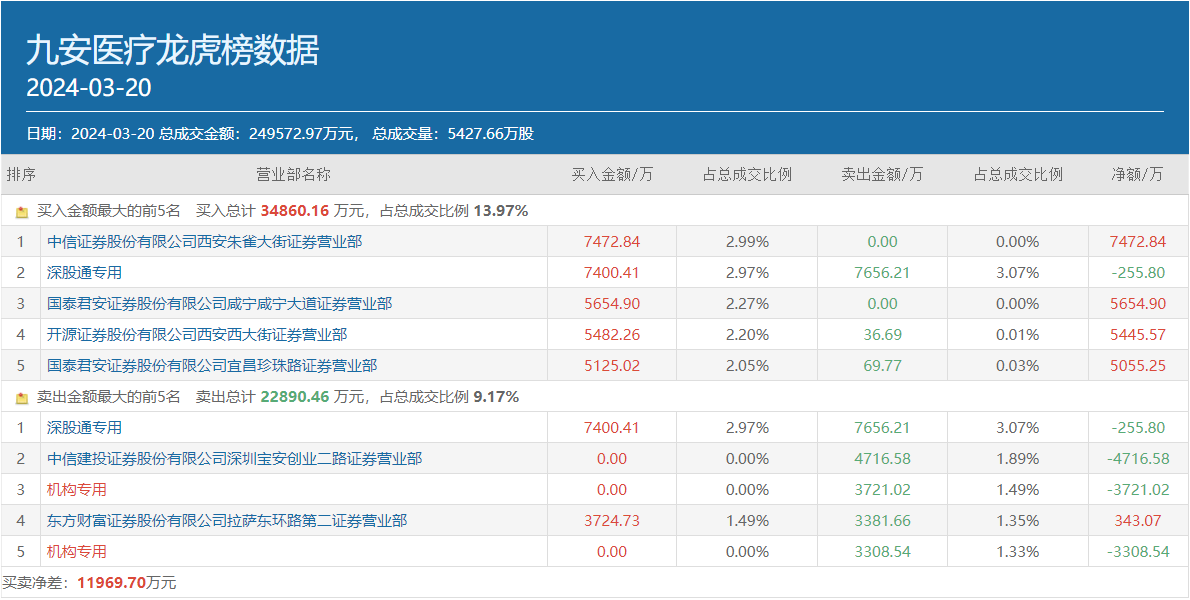This screenshot has height=600, width=1190.
Task: Click the buy amount 5482.26
Action: coord(612,335)
